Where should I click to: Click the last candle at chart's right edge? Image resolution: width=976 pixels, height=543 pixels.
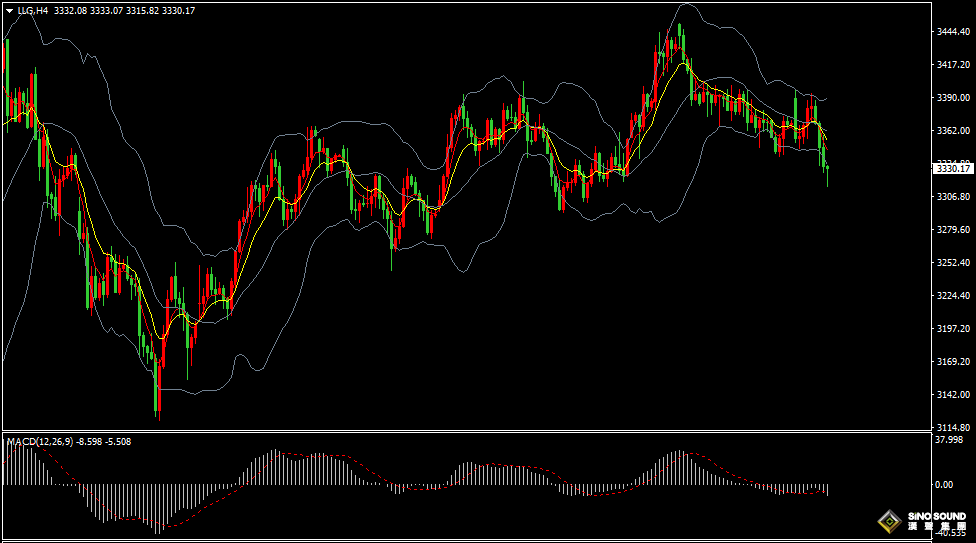coord(827,170)
